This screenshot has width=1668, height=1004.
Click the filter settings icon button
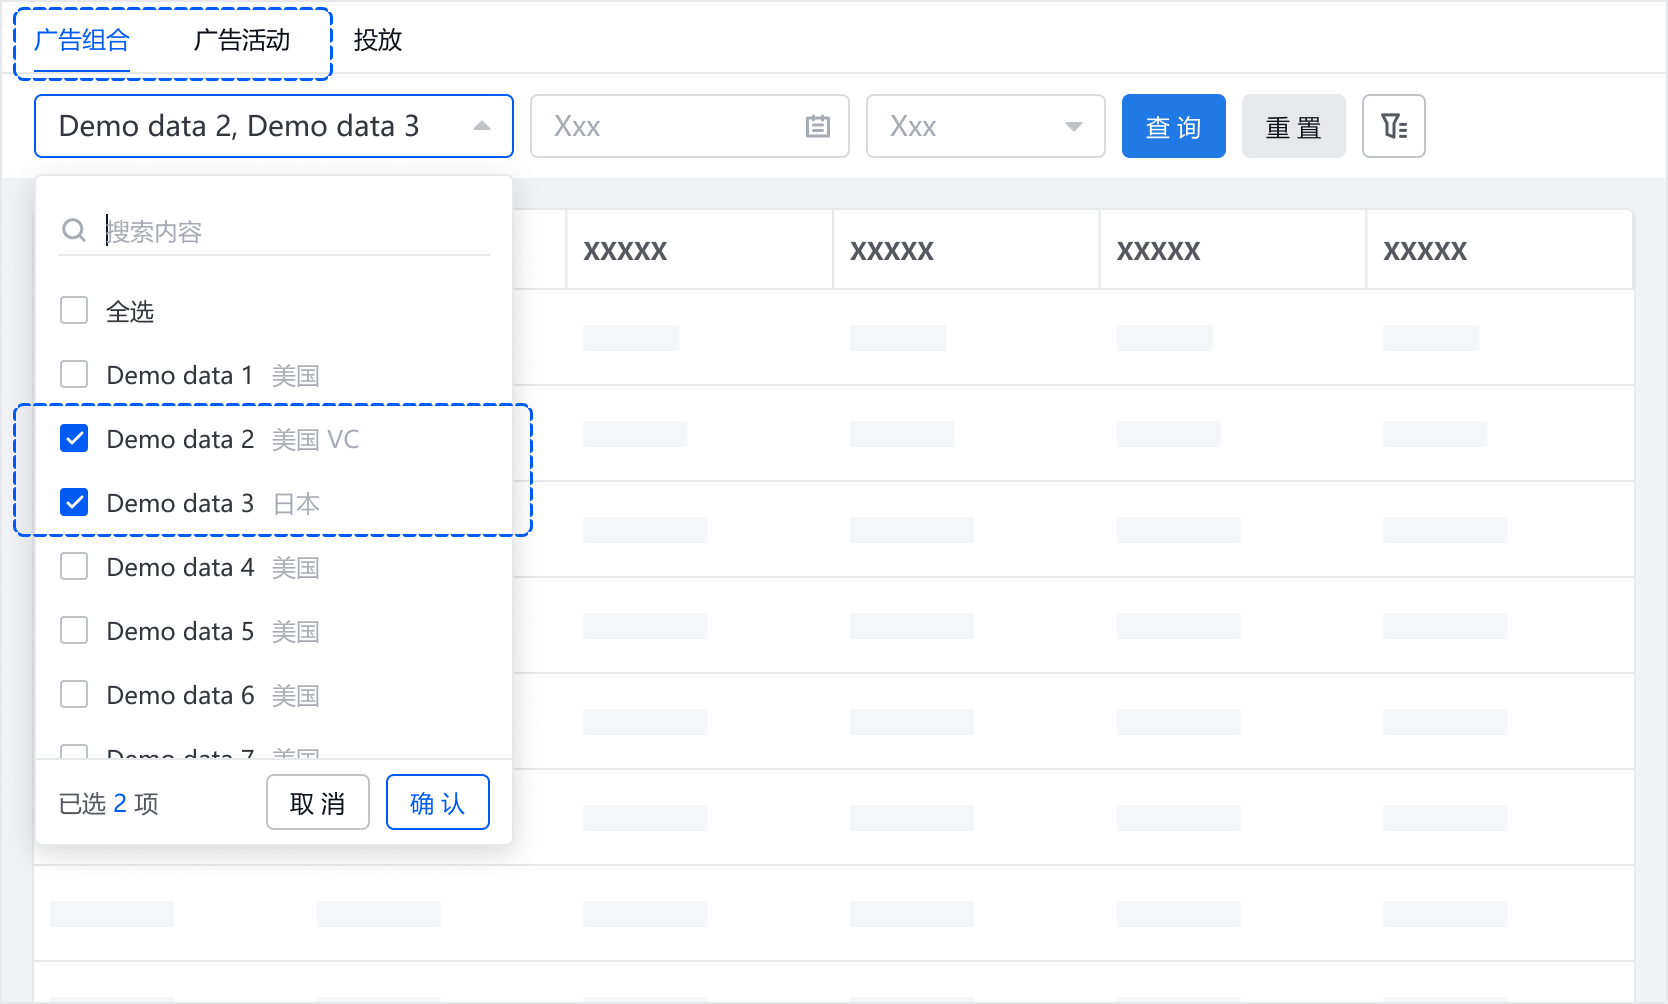pos(1393,126)
